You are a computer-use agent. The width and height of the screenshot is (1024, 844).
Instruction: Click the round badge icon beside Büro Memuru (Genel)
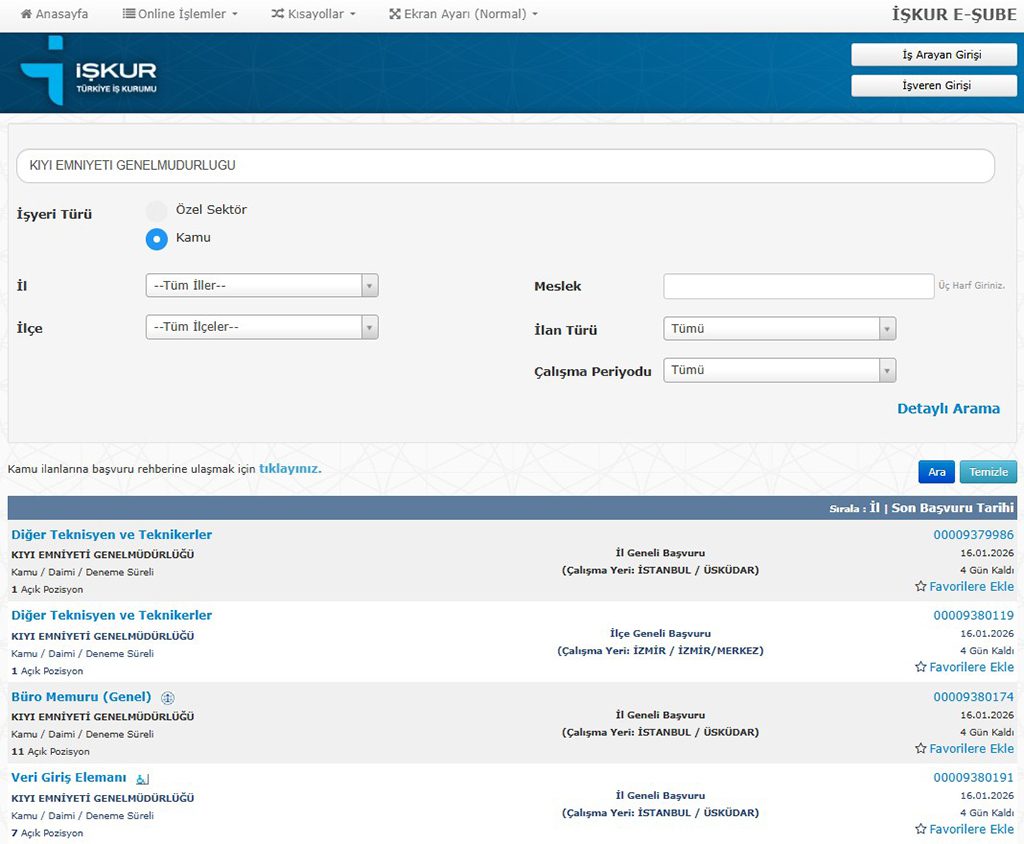point(168,698)
